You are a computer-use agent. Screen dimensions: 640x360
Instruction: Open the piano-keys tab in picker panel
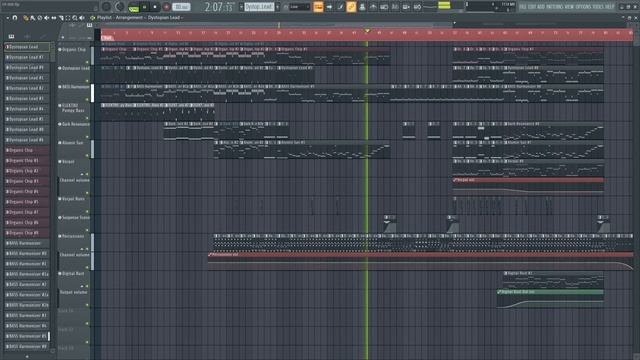click(11, 36)
